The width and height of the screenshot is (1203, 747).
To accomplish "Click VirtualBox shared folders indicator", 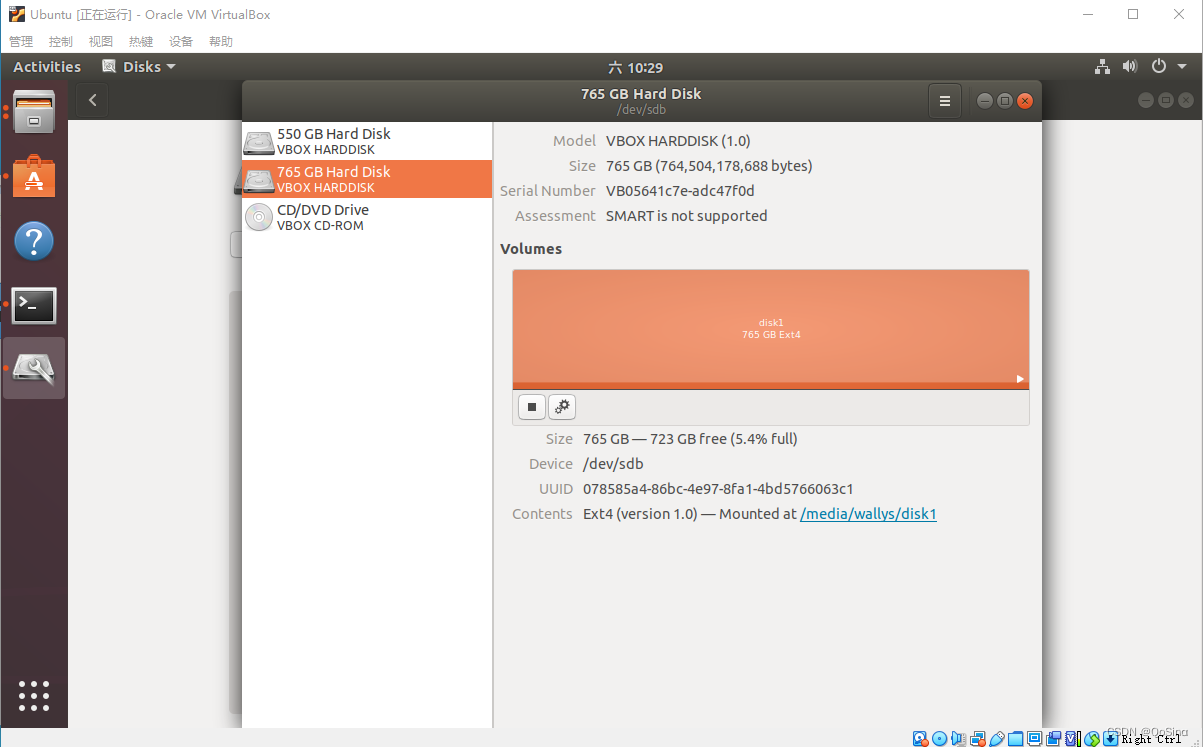I will tap(1015, 738).
